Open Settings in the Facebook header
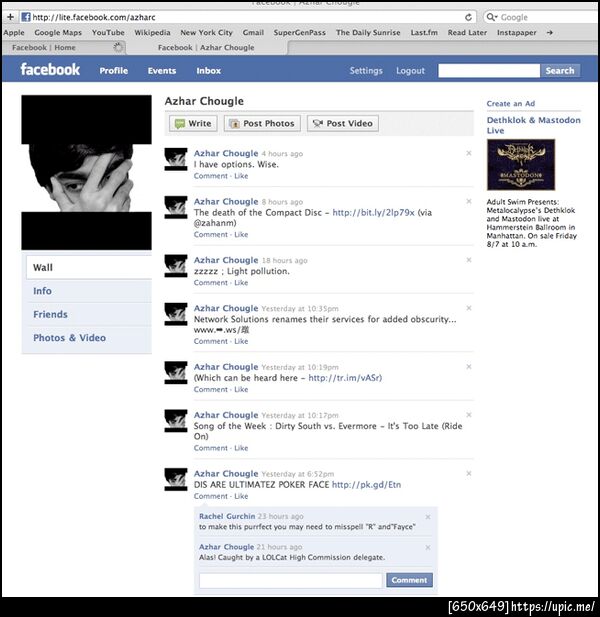 [366, 70]
